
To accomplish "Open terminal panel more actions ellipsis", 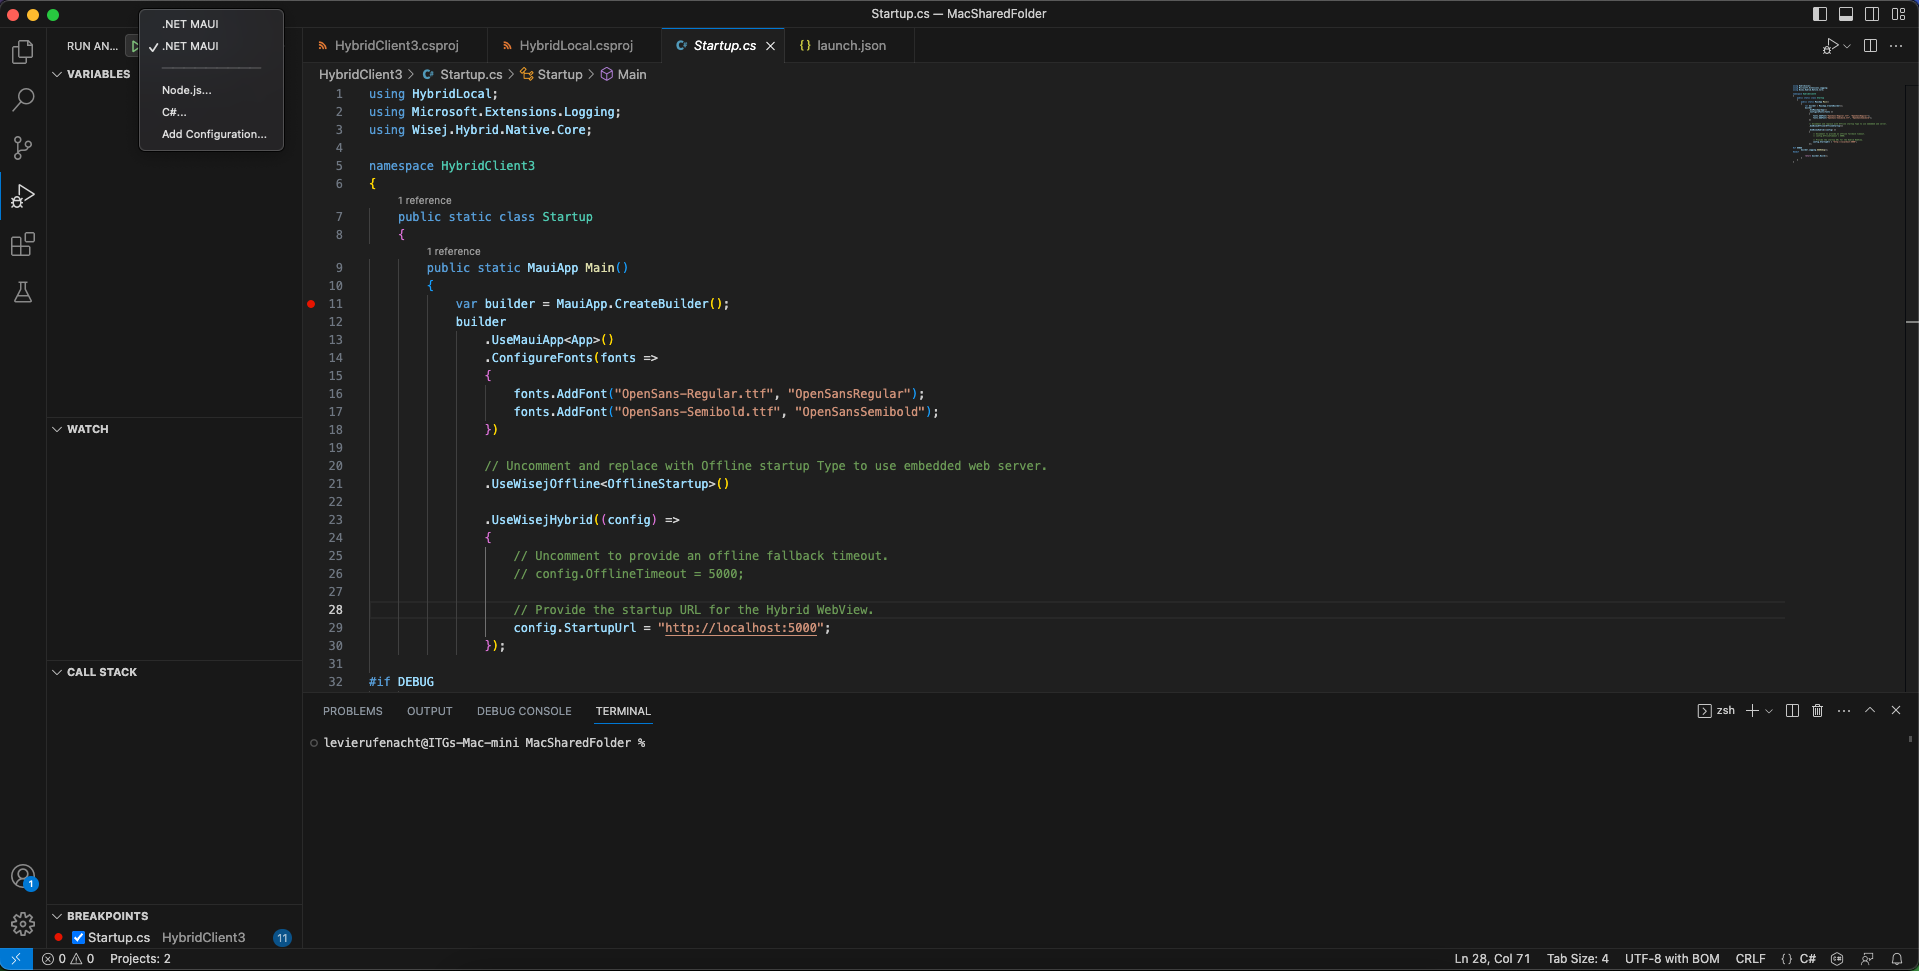I will 1844,711.
